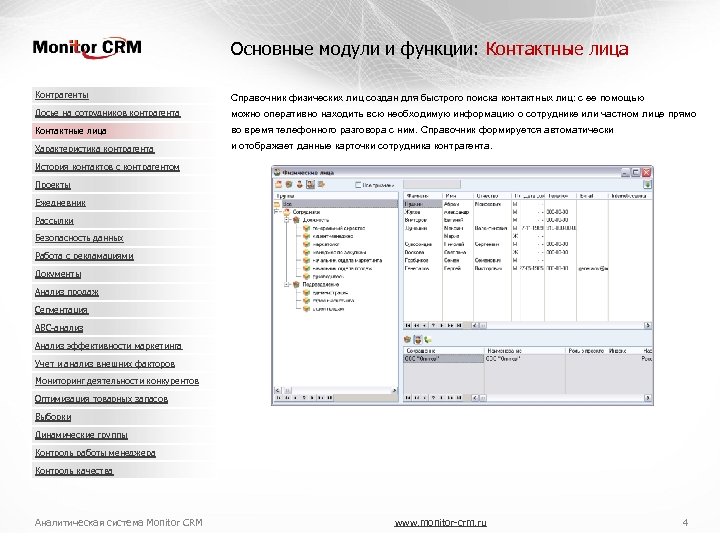Select last contacts row containing an e-mail
This screenshot has height=540, width=720.
pyautogui.click(x=528, y=268)
